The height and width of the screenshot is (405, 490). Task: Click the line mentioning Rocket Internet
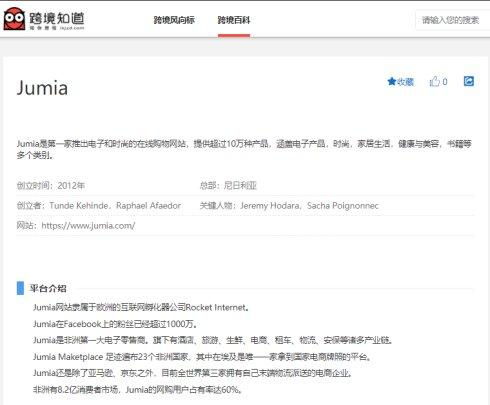point(141,307)
